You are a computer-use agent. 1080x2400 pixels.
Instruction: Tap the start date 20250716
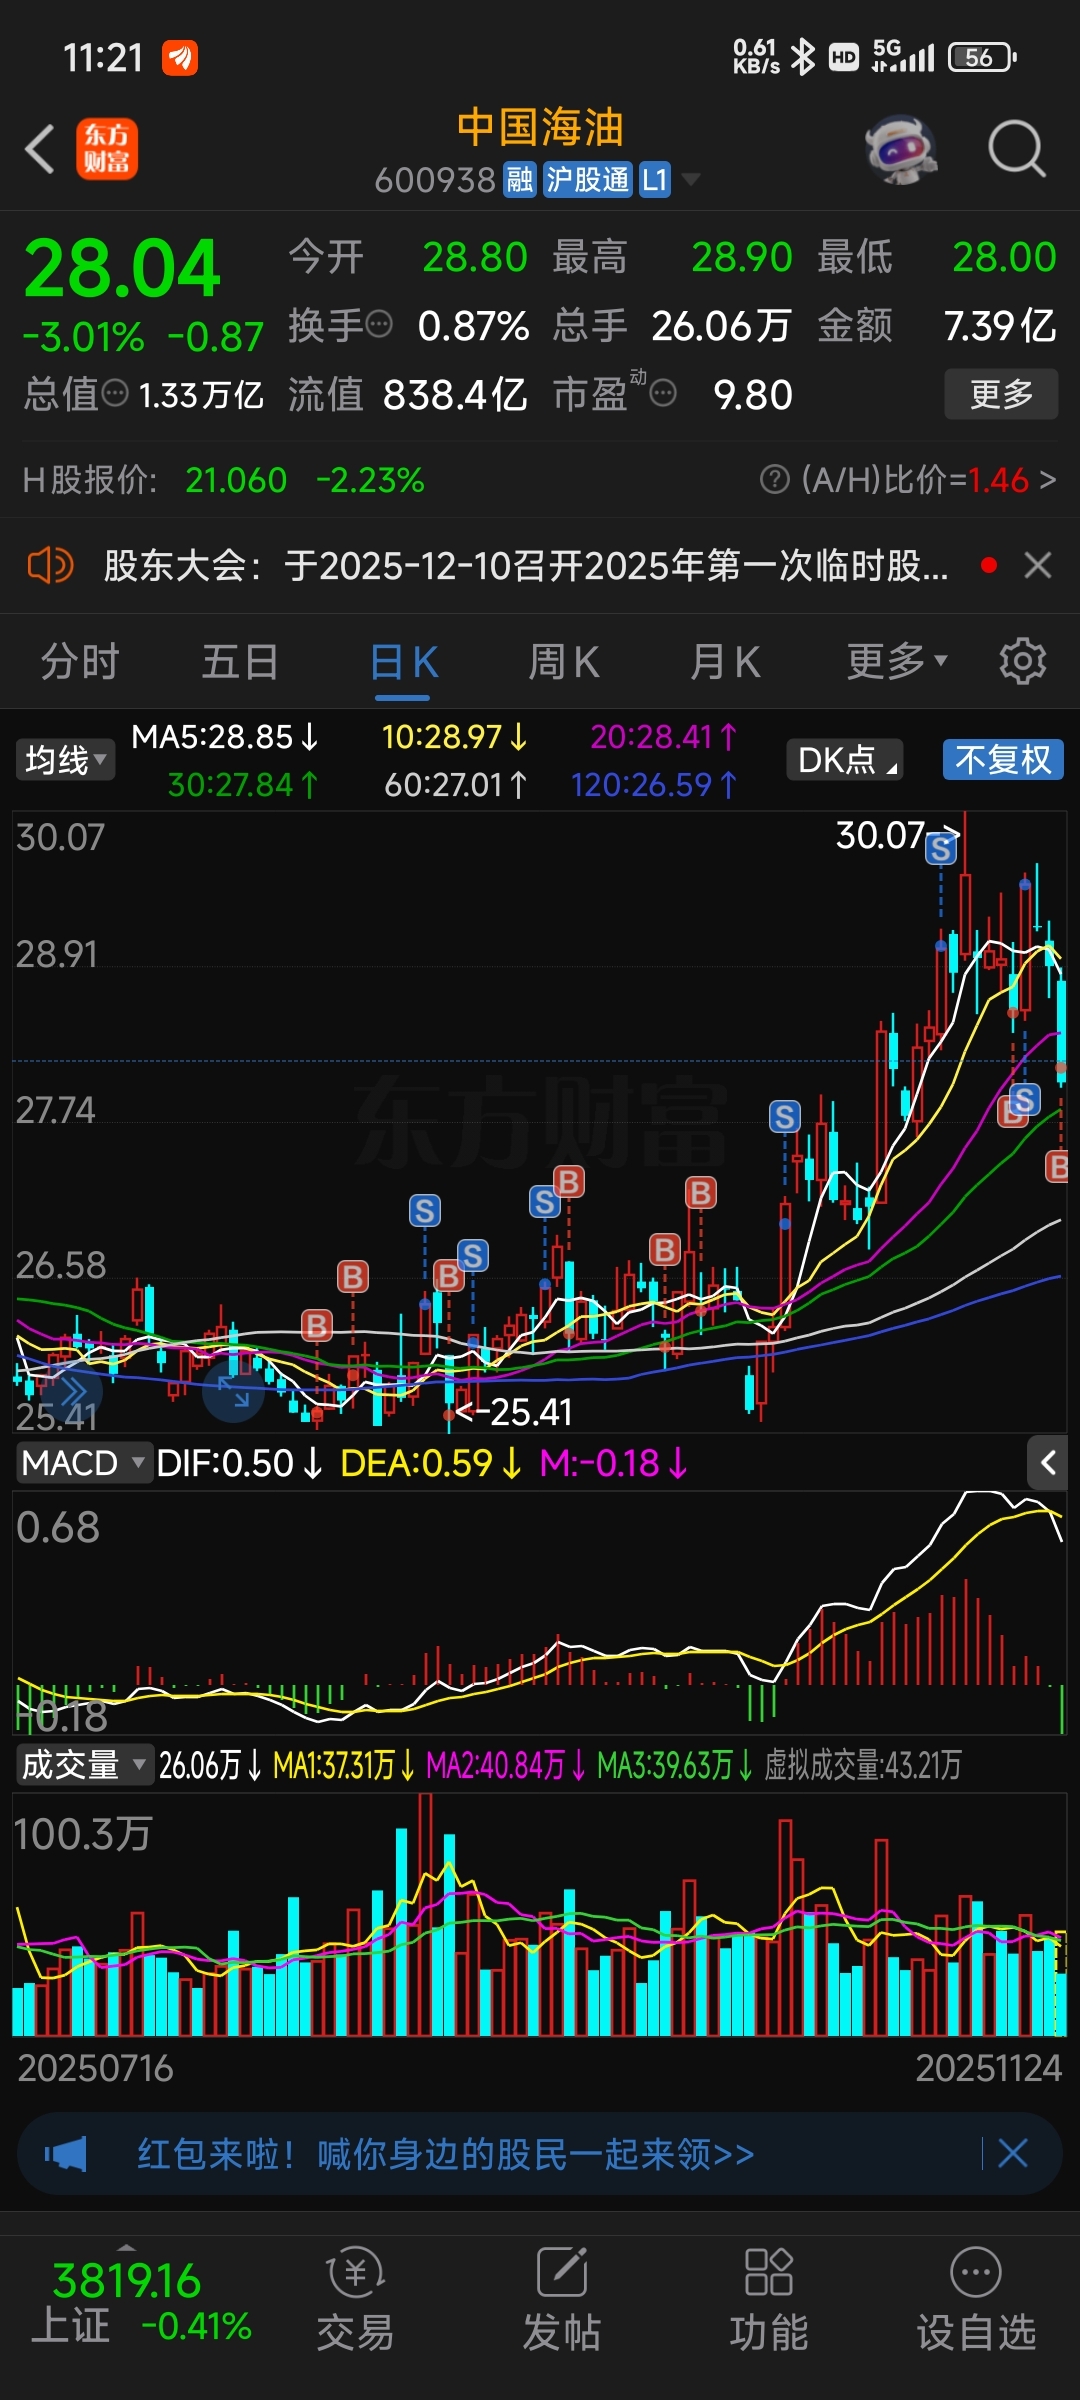(96, 2068)
